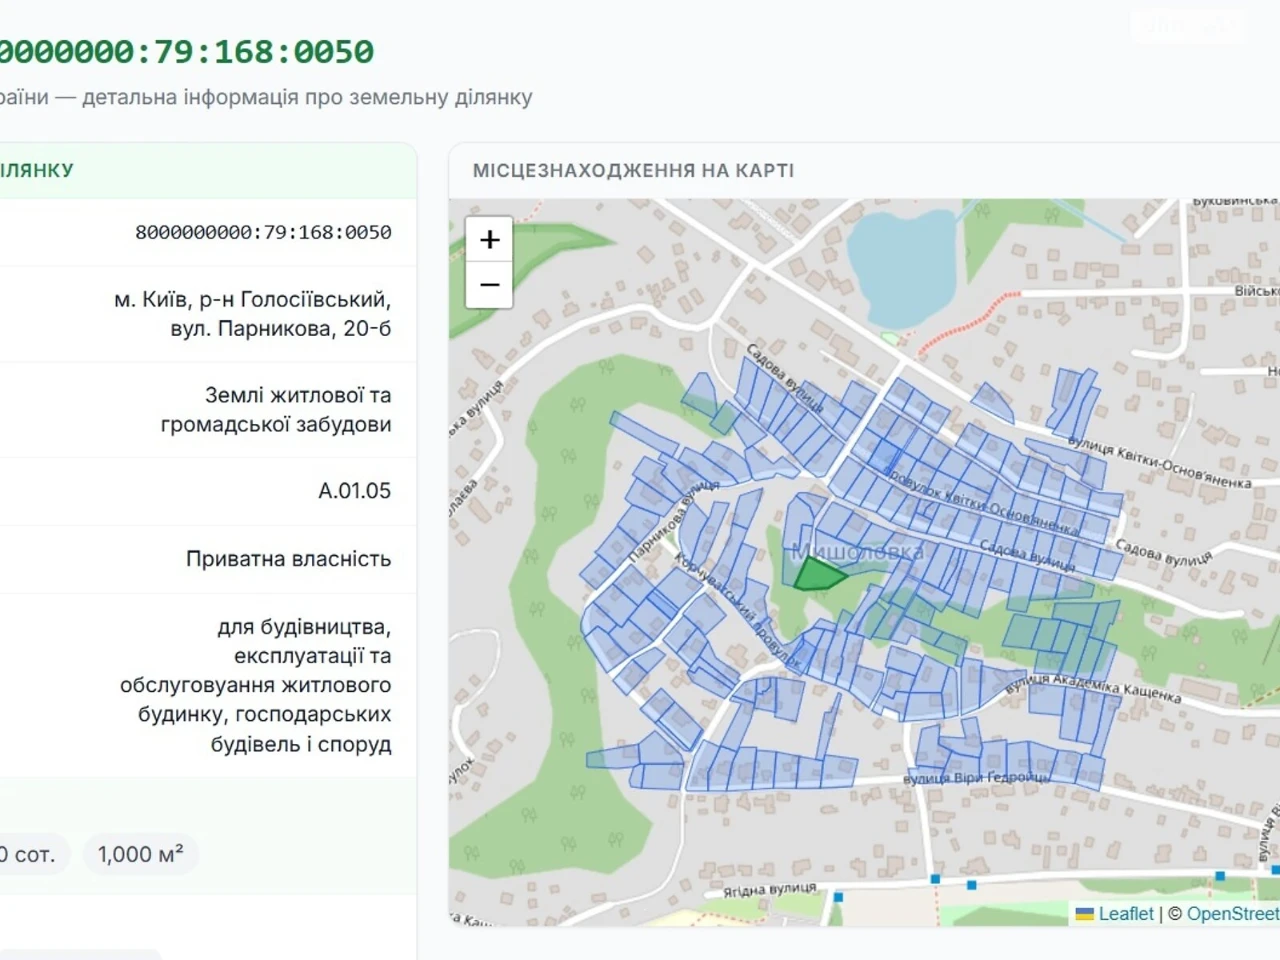The height and width of the screenshot is (960, 1280).
Task: Click the address text вул. Парникова, 20-б
Action: coord(281,328)
